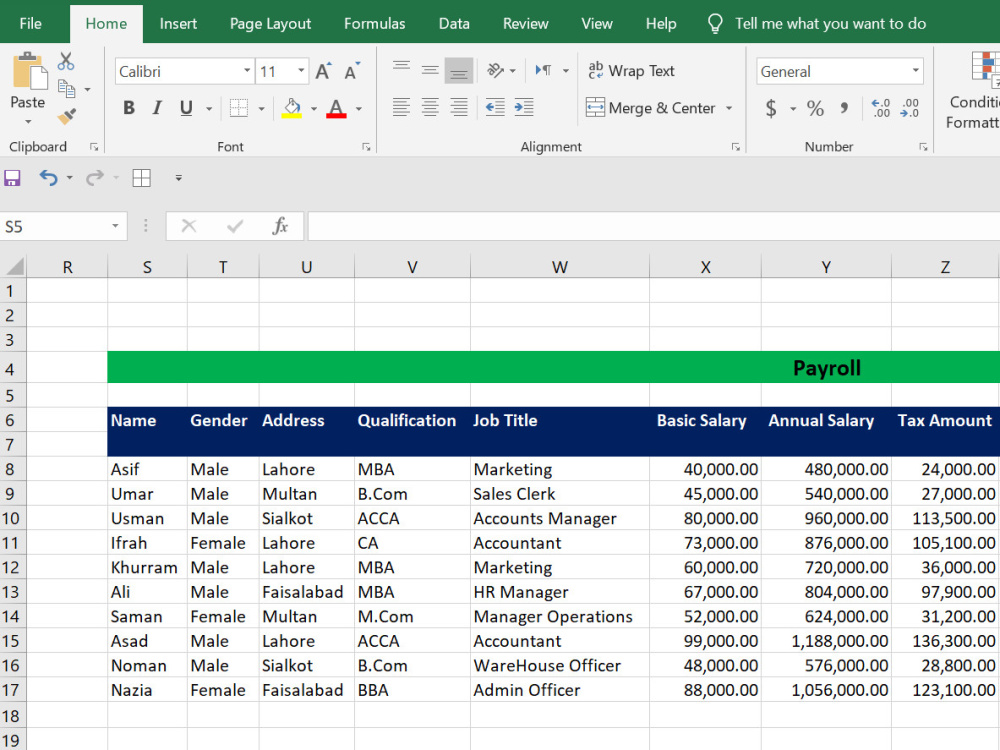1000x750 pixels.
Task: Click the Increase Font Size icon
Action: [321, 69]
